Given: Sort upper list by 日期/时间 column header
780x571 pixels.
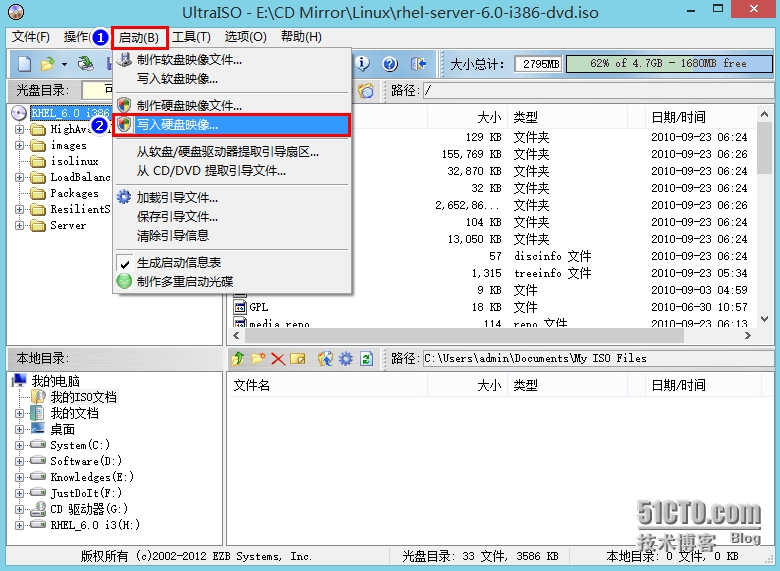Looking at the screenshot, I should tap(700, 117).
